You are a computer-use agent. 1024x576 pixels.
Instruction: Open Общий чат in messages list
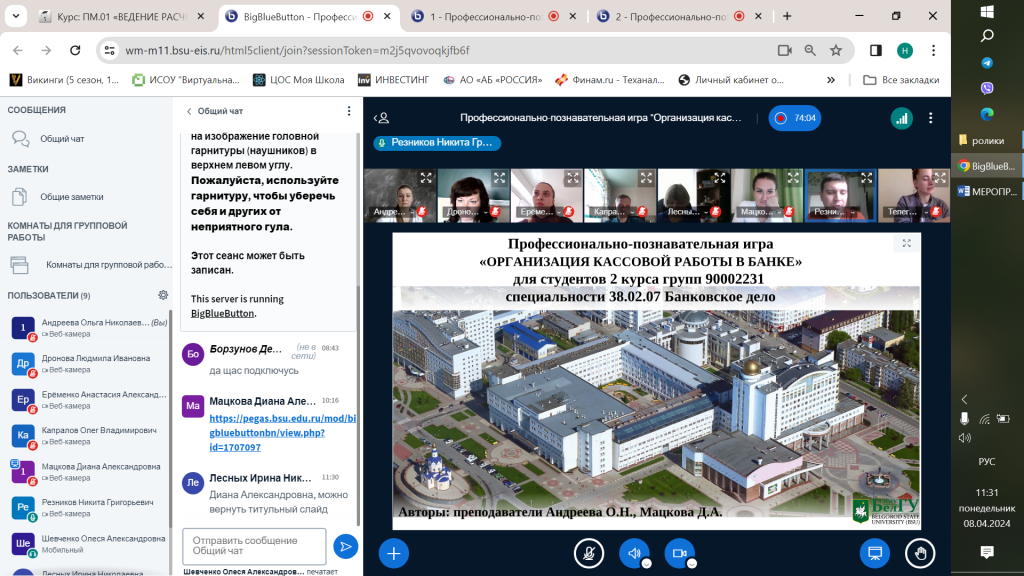pyautogui.click(x=62, y=138)
